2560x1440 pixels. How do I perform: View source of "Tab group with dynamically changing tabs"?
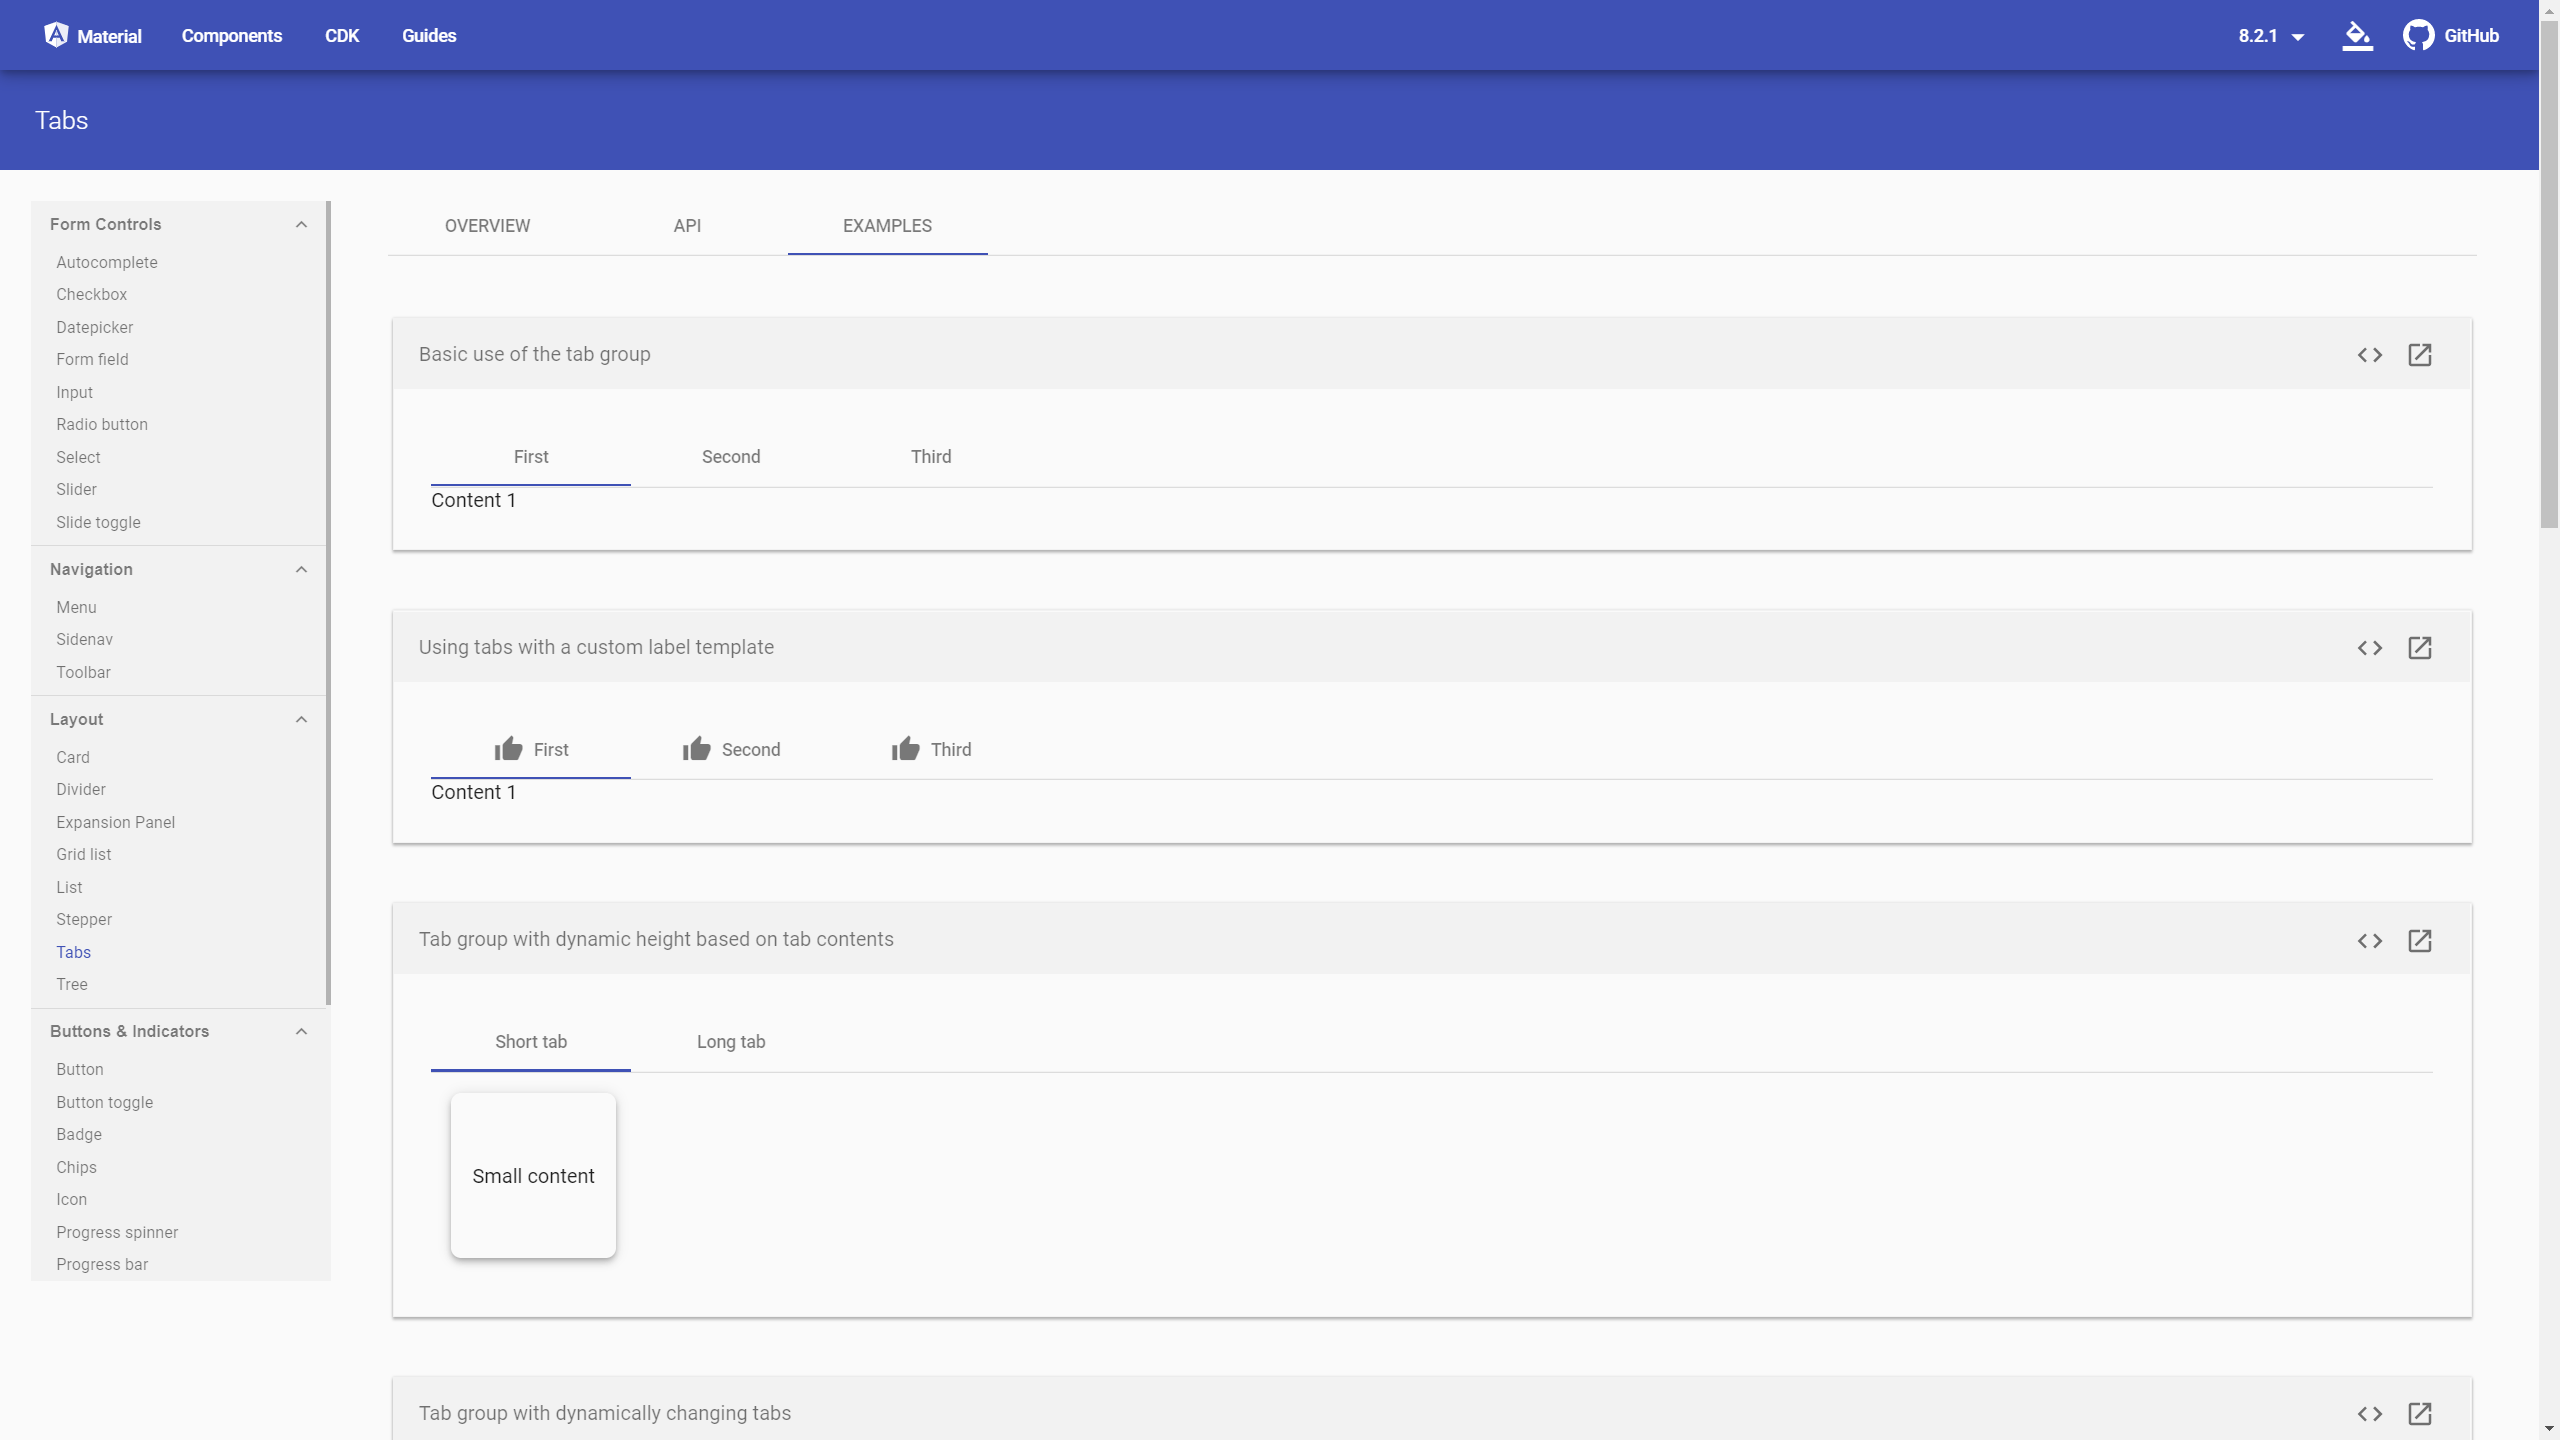pyautogui.click(x=2371, y=1414)
